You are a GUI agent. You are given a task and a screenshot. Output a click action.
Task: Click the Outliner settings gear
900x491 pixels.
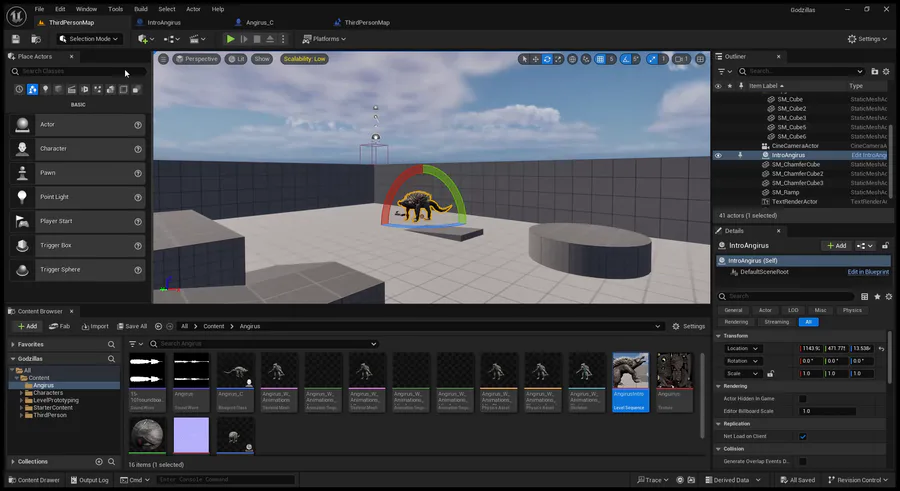(x=886, y=71)
